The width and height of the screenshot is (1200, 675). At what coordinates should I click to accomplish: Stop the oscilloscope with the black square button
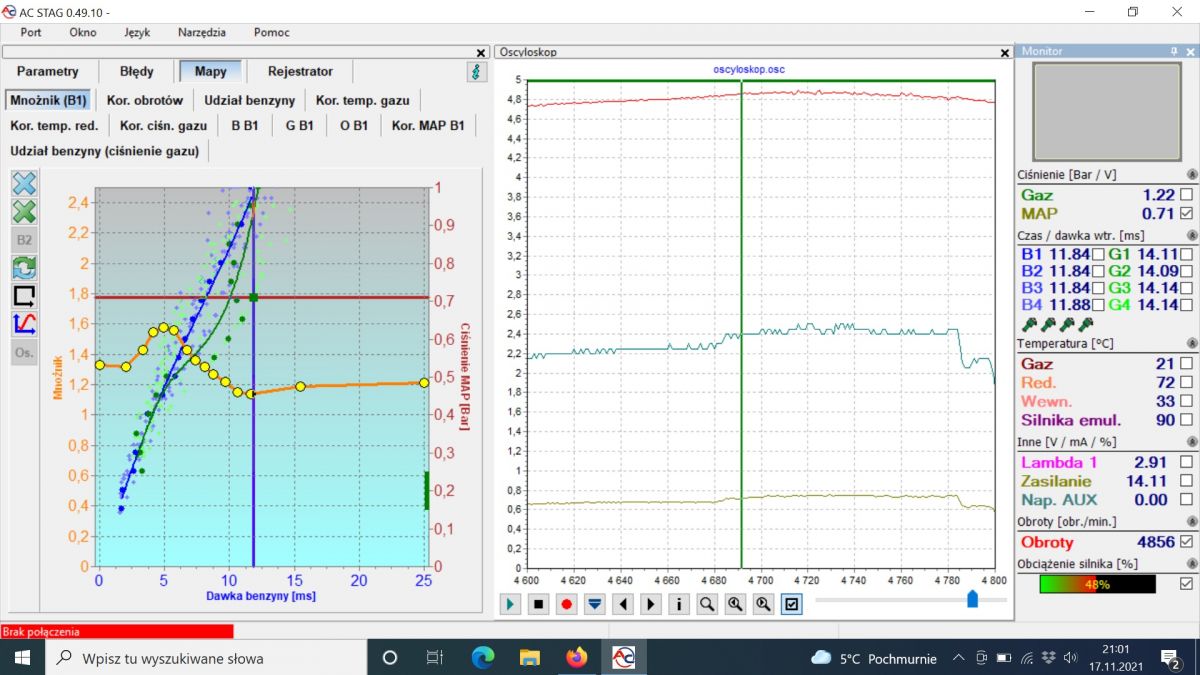[539, 604]
